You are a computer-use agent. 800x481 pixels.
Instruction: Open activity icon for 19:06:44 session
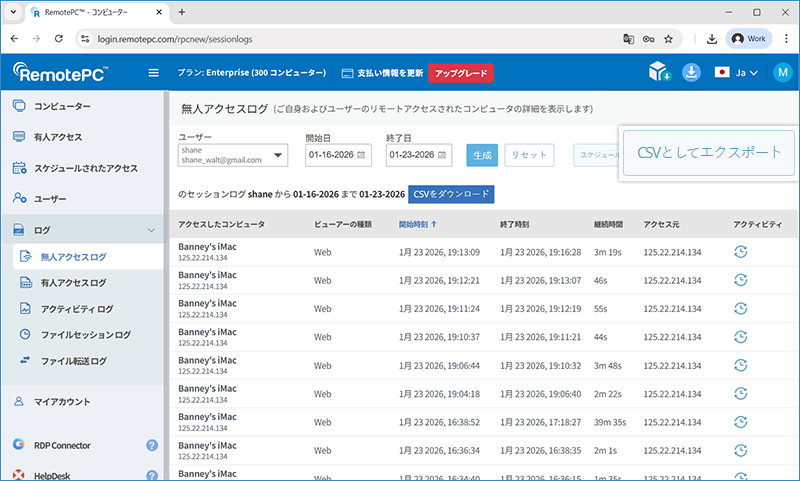point(740,365)
